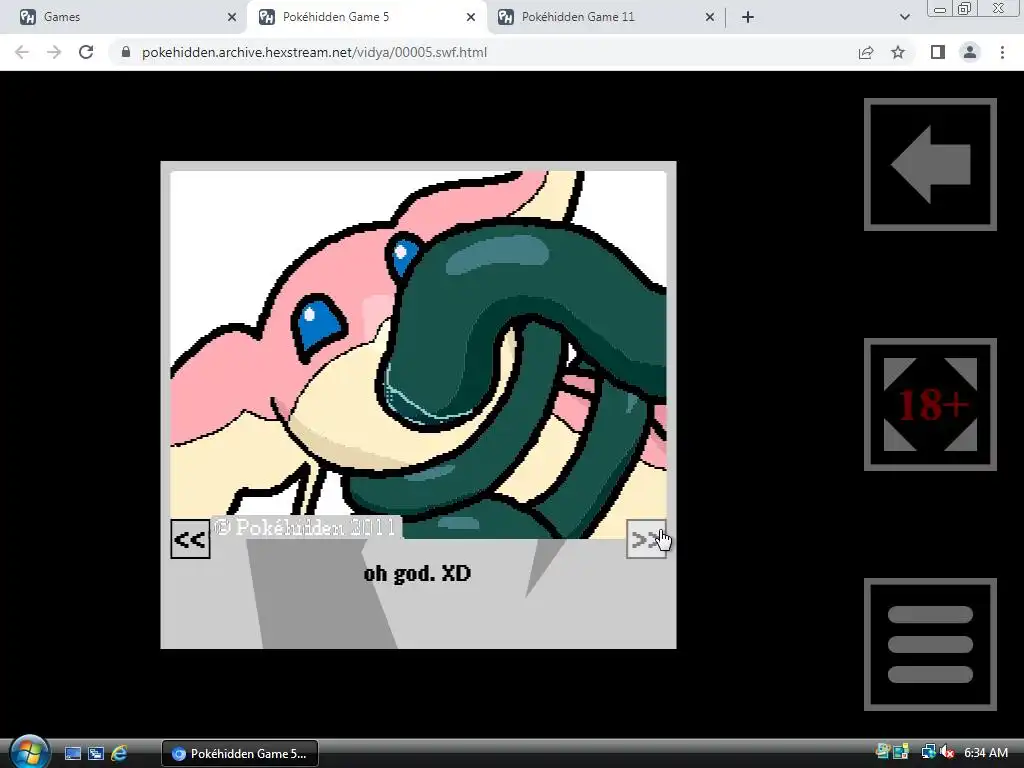Open the browser side panel
Screen dimensions: 1024x768
click(x=938, y=52)
